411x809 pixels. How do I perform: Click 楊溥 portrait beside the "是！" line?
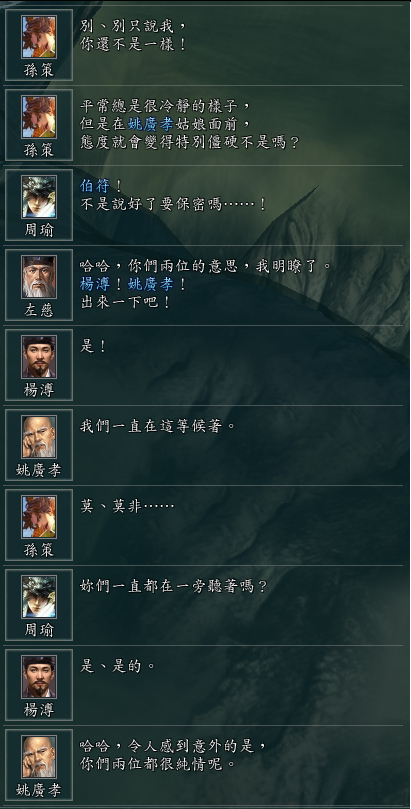click(39, 357)
